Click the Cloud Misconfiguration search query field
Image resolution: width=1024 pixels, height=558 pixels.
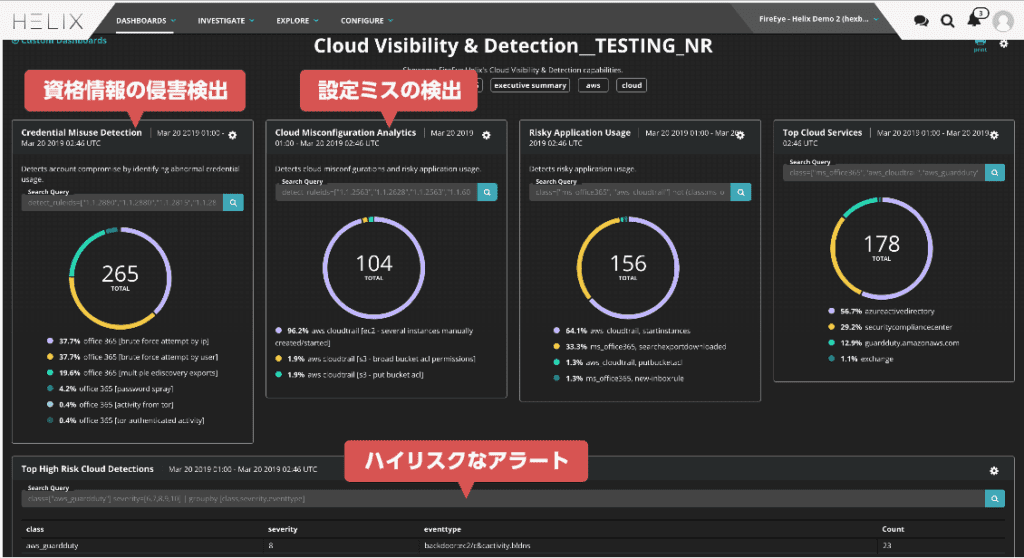(x=376, y=192)
